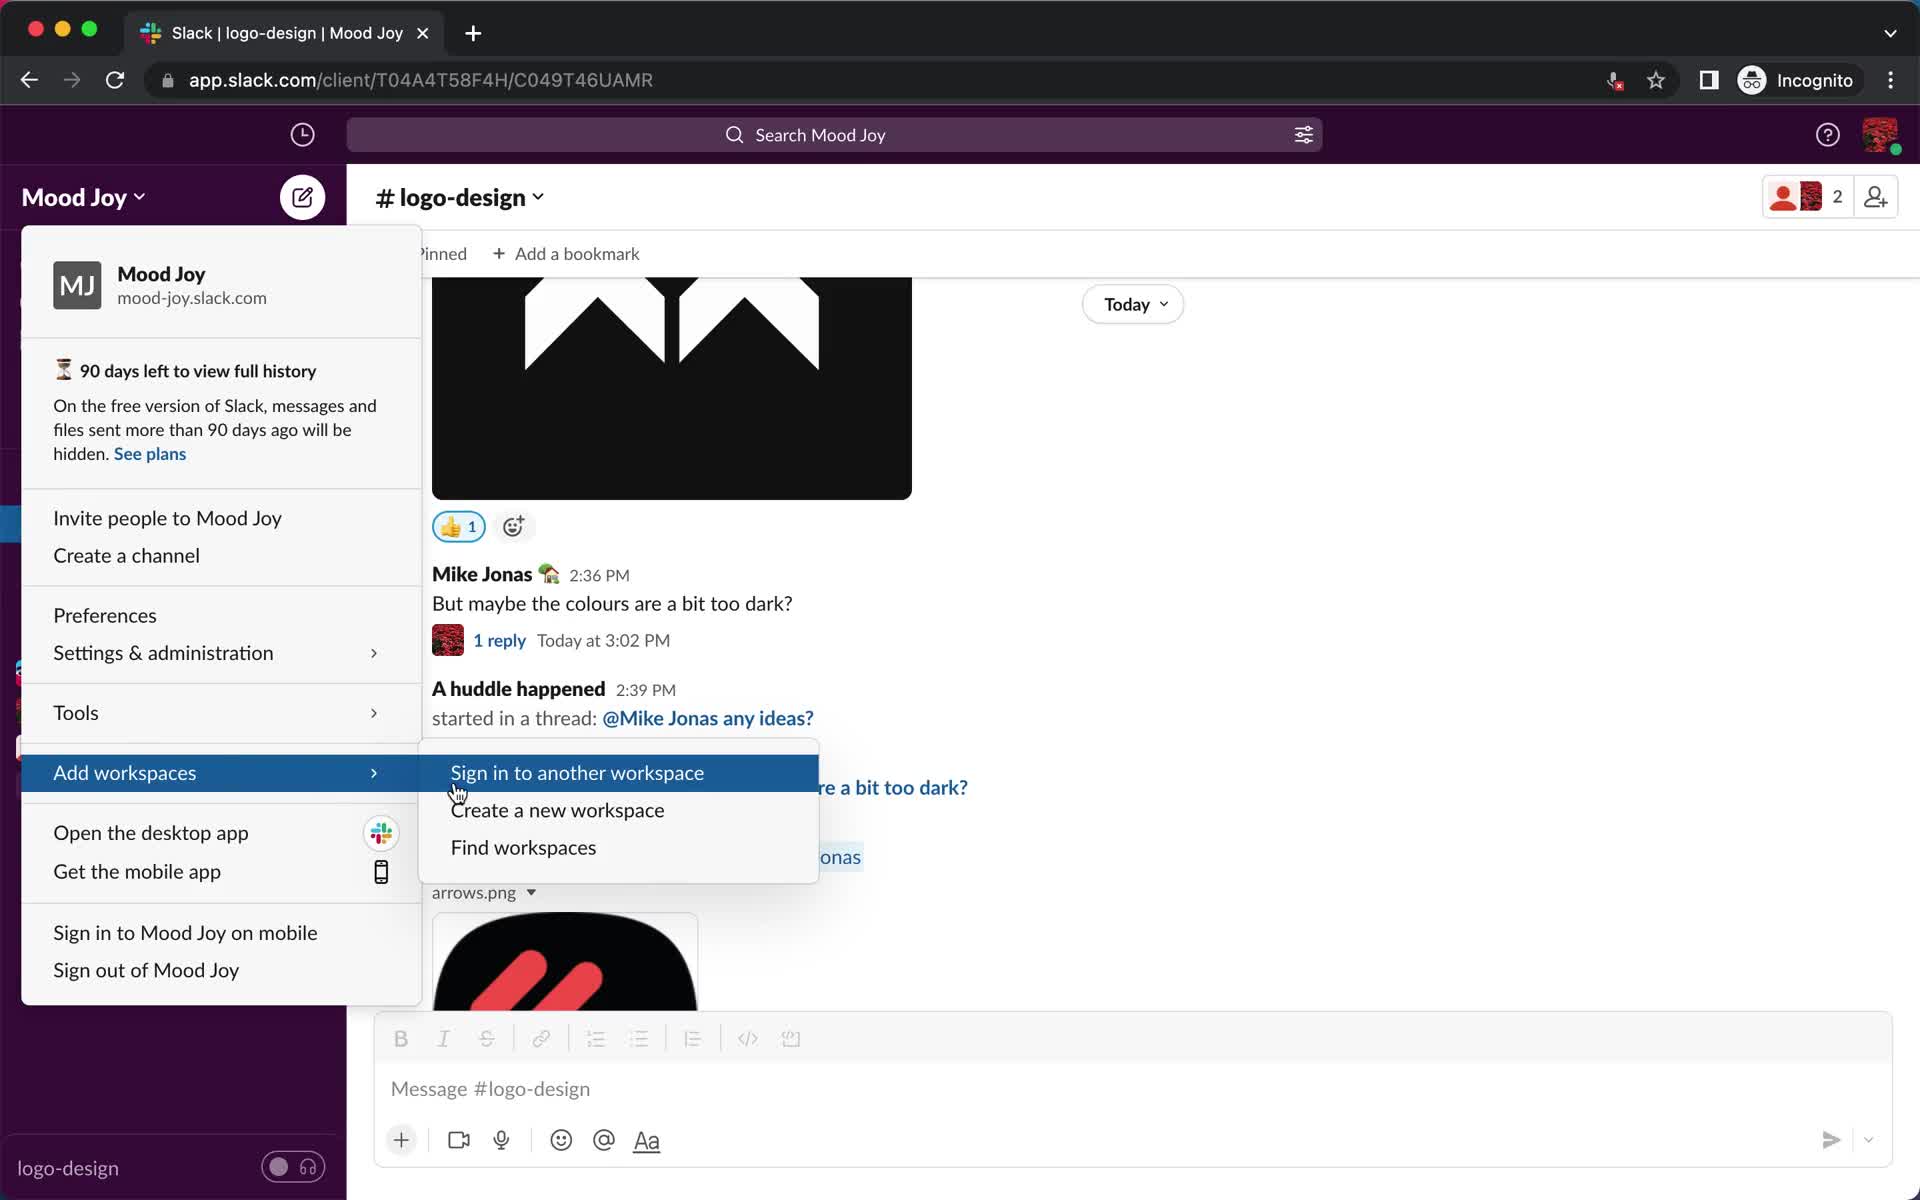1920x1200 pixels.
Task: Select Get the mobile app
Action: [x=221, y=872]
